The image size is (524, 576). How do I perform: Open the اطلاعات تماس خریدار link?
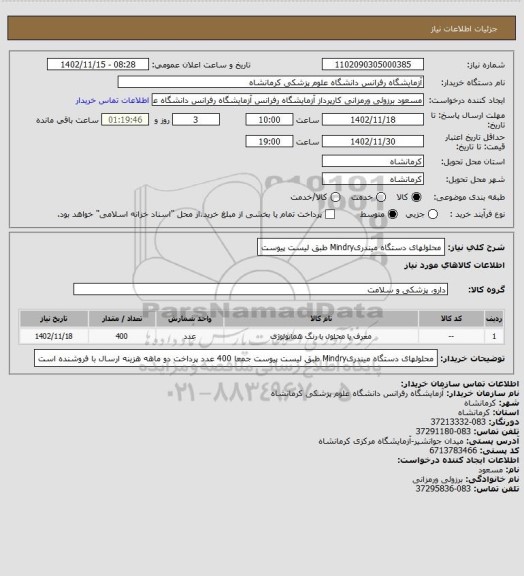click(x=112, y=100)
